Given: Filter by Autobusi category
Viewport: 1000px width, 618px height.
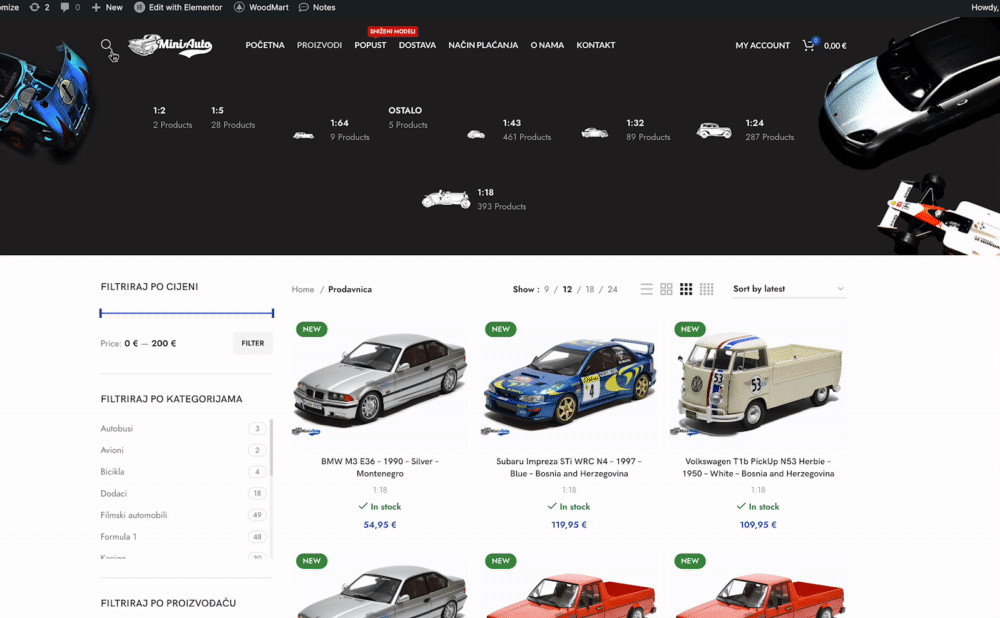Looking at the screenshot, I should 117,429.
